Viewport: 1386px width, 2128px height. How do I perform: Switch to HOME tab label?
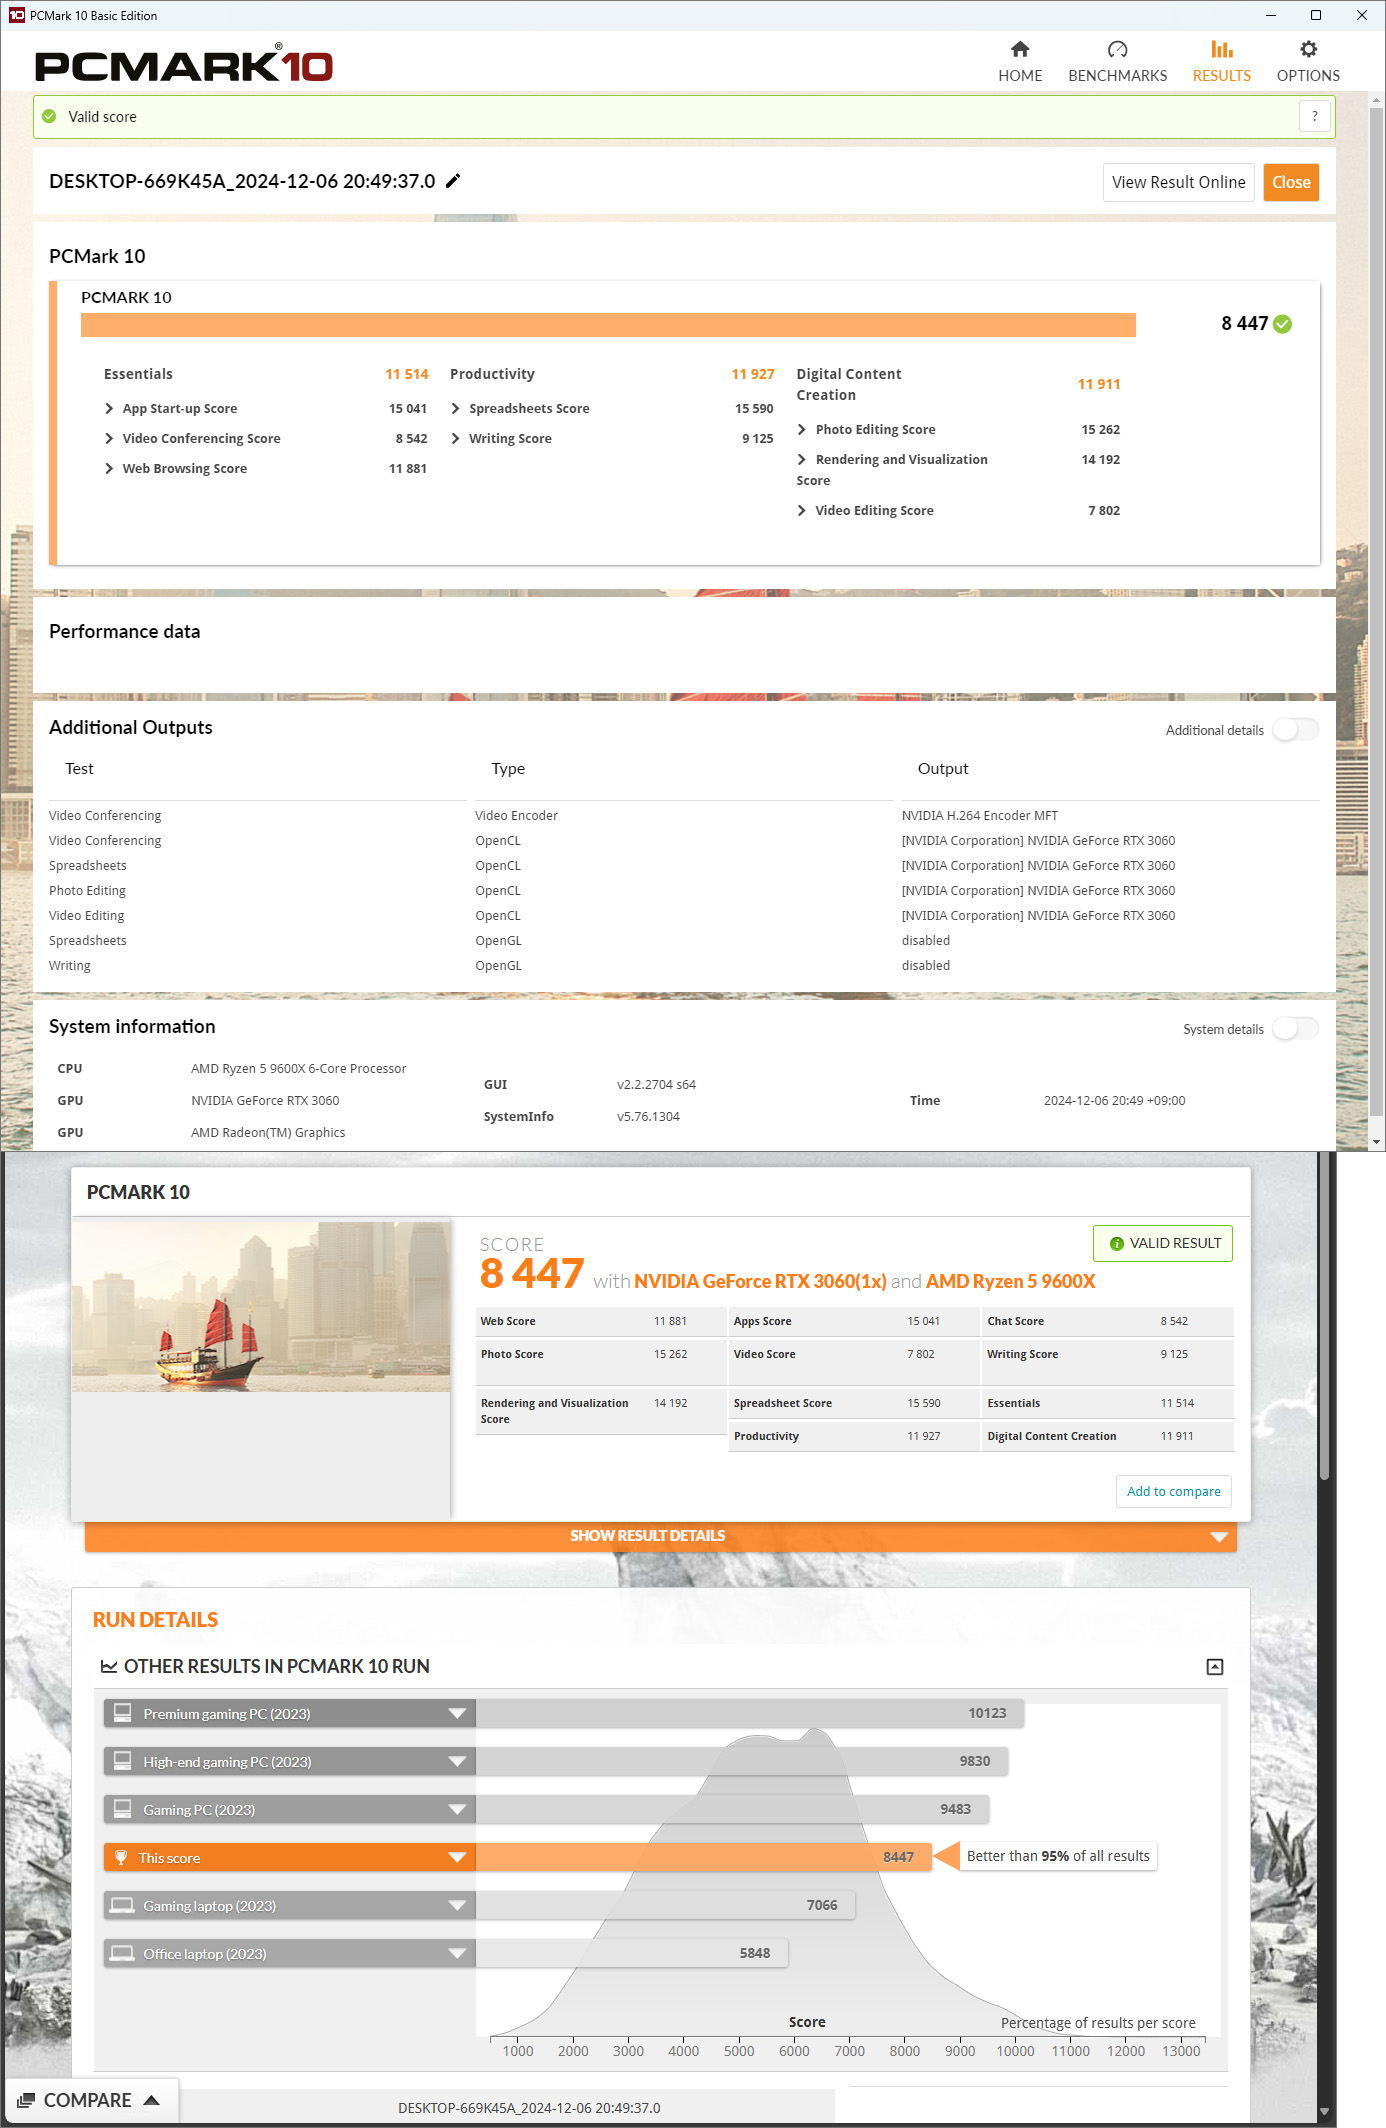click(x=1020, y=76)
